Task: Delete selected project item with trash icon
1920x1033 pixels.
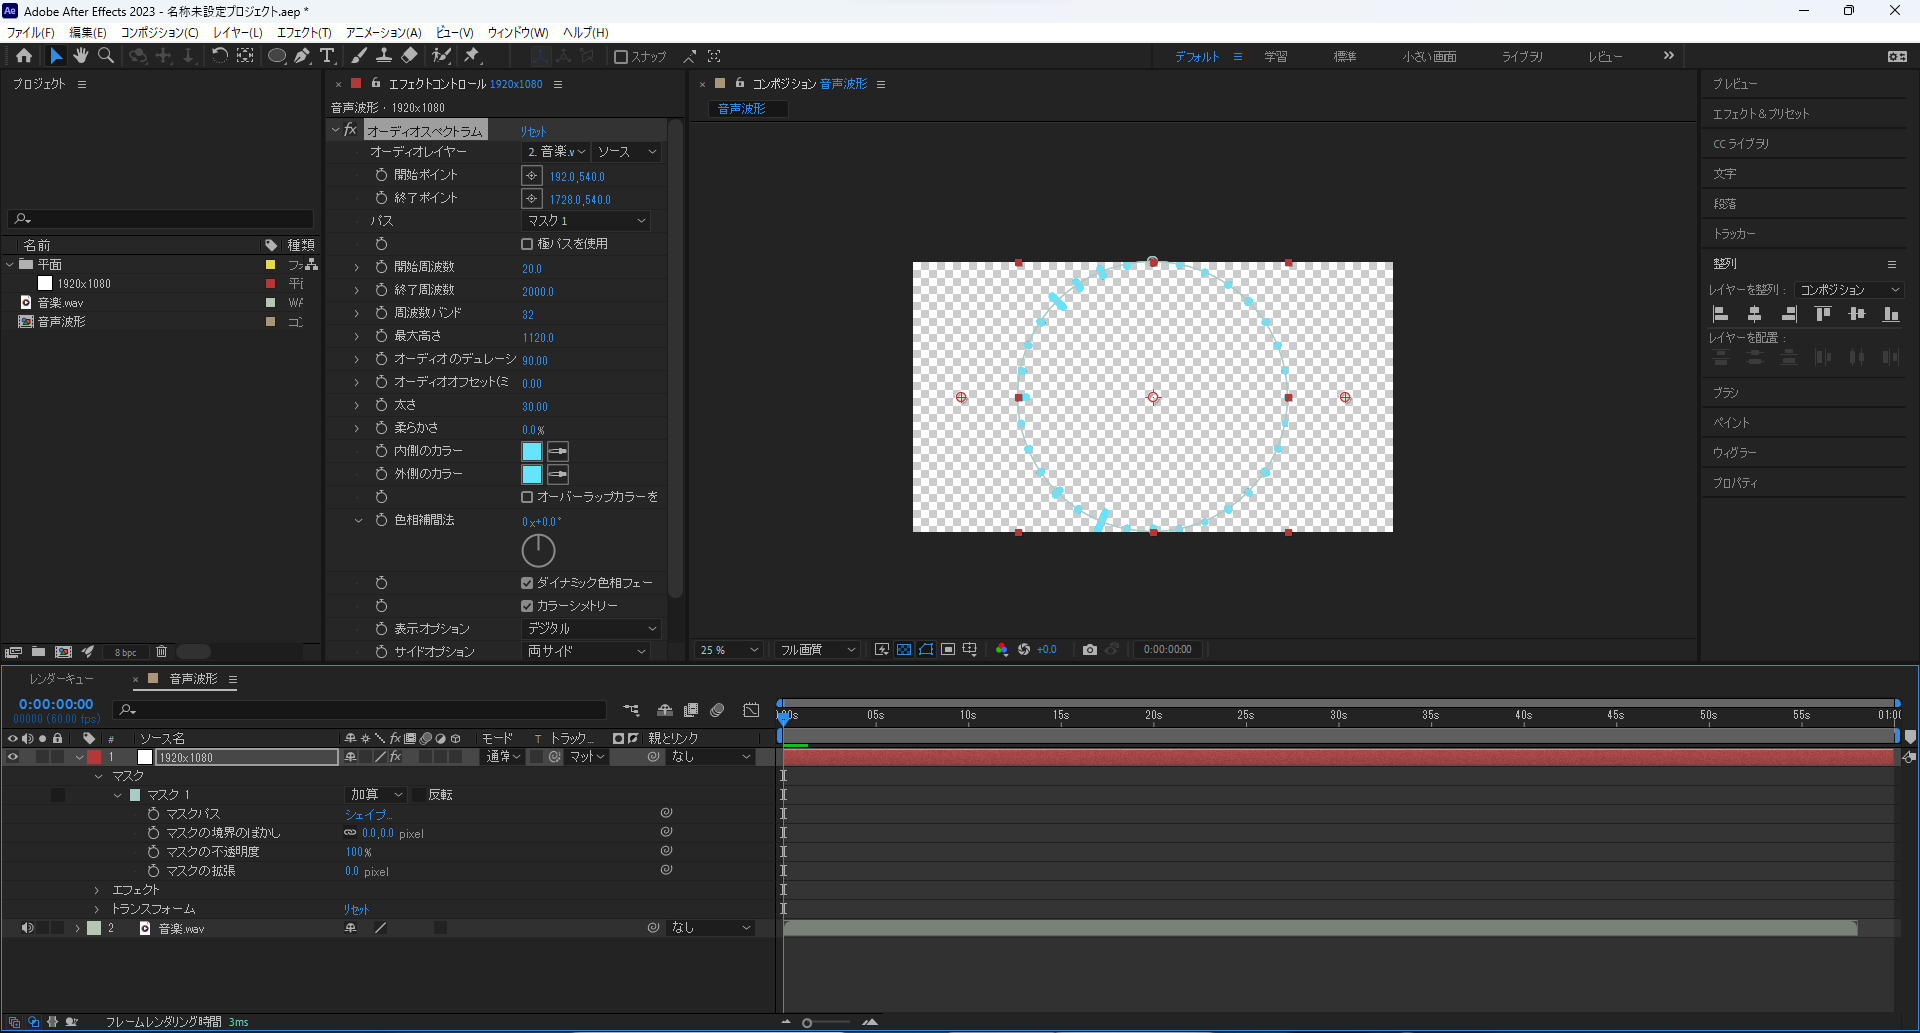Action: pos(161,652)
